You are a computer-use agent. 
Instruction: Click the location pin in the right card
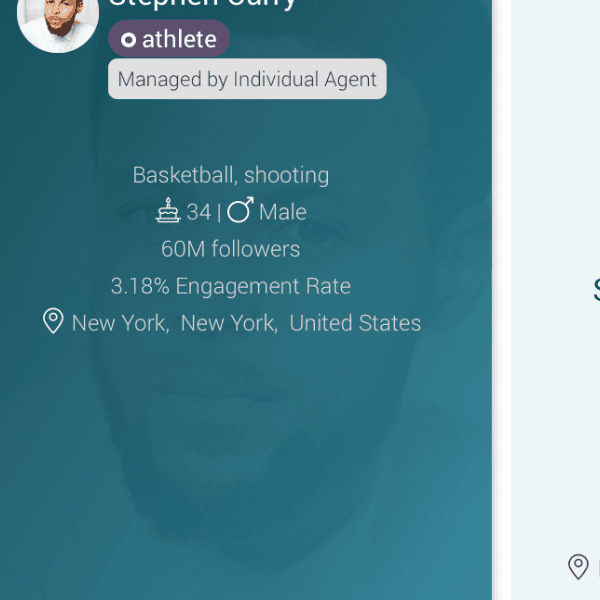(x=578, y=567)
